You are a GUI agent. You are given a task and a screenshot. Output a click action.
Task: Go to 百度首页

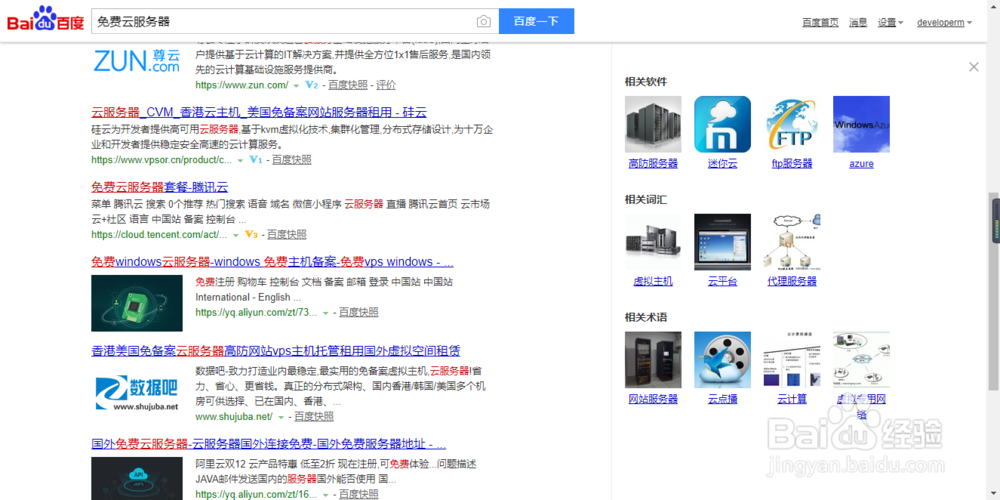coord(820,22)
